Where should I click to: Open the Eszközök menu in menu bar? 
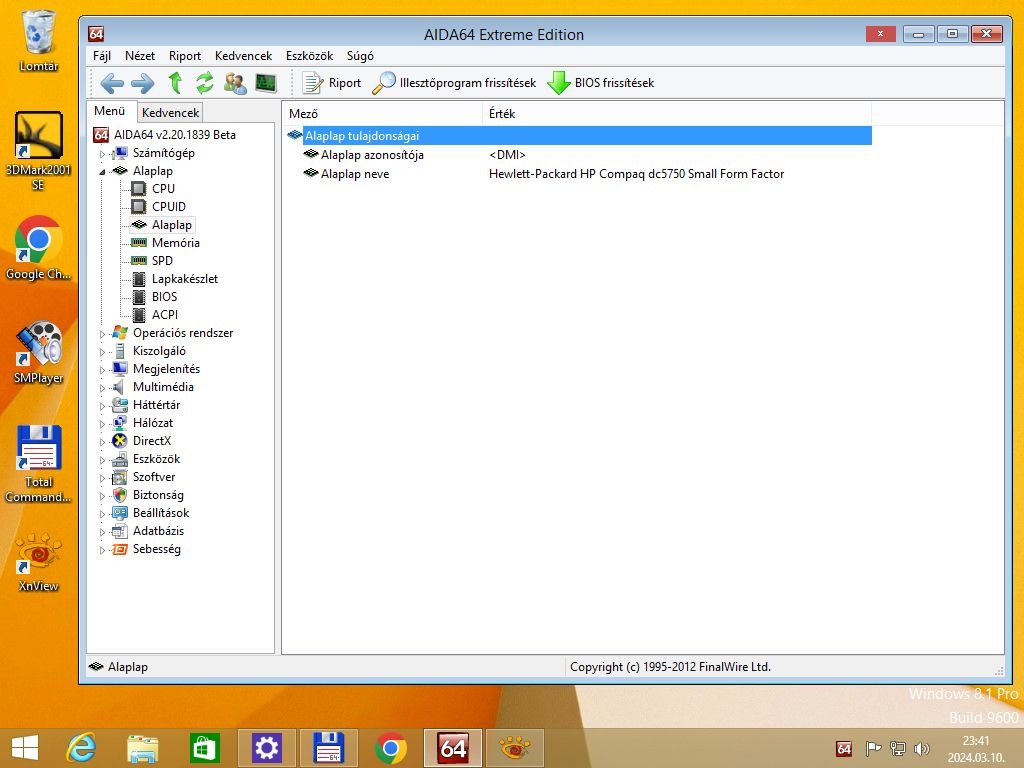tap(310, 56)
